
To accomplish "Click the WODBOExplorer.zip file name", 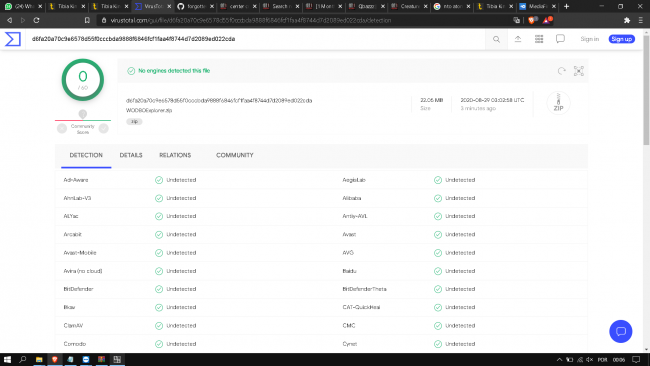I will pos(149,110).
